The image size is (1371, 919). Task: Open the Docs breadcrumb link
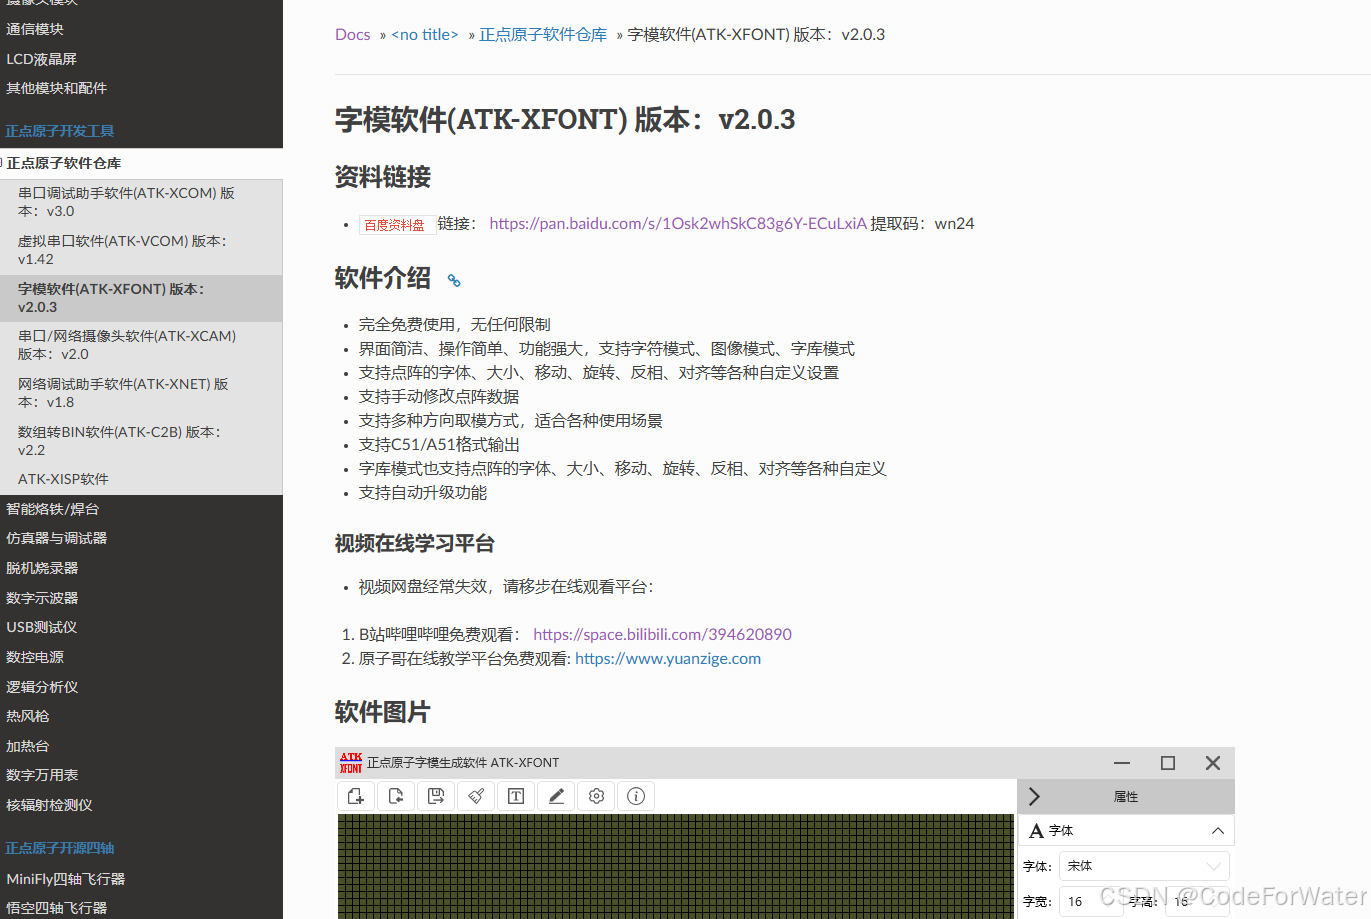pos(353,35)
